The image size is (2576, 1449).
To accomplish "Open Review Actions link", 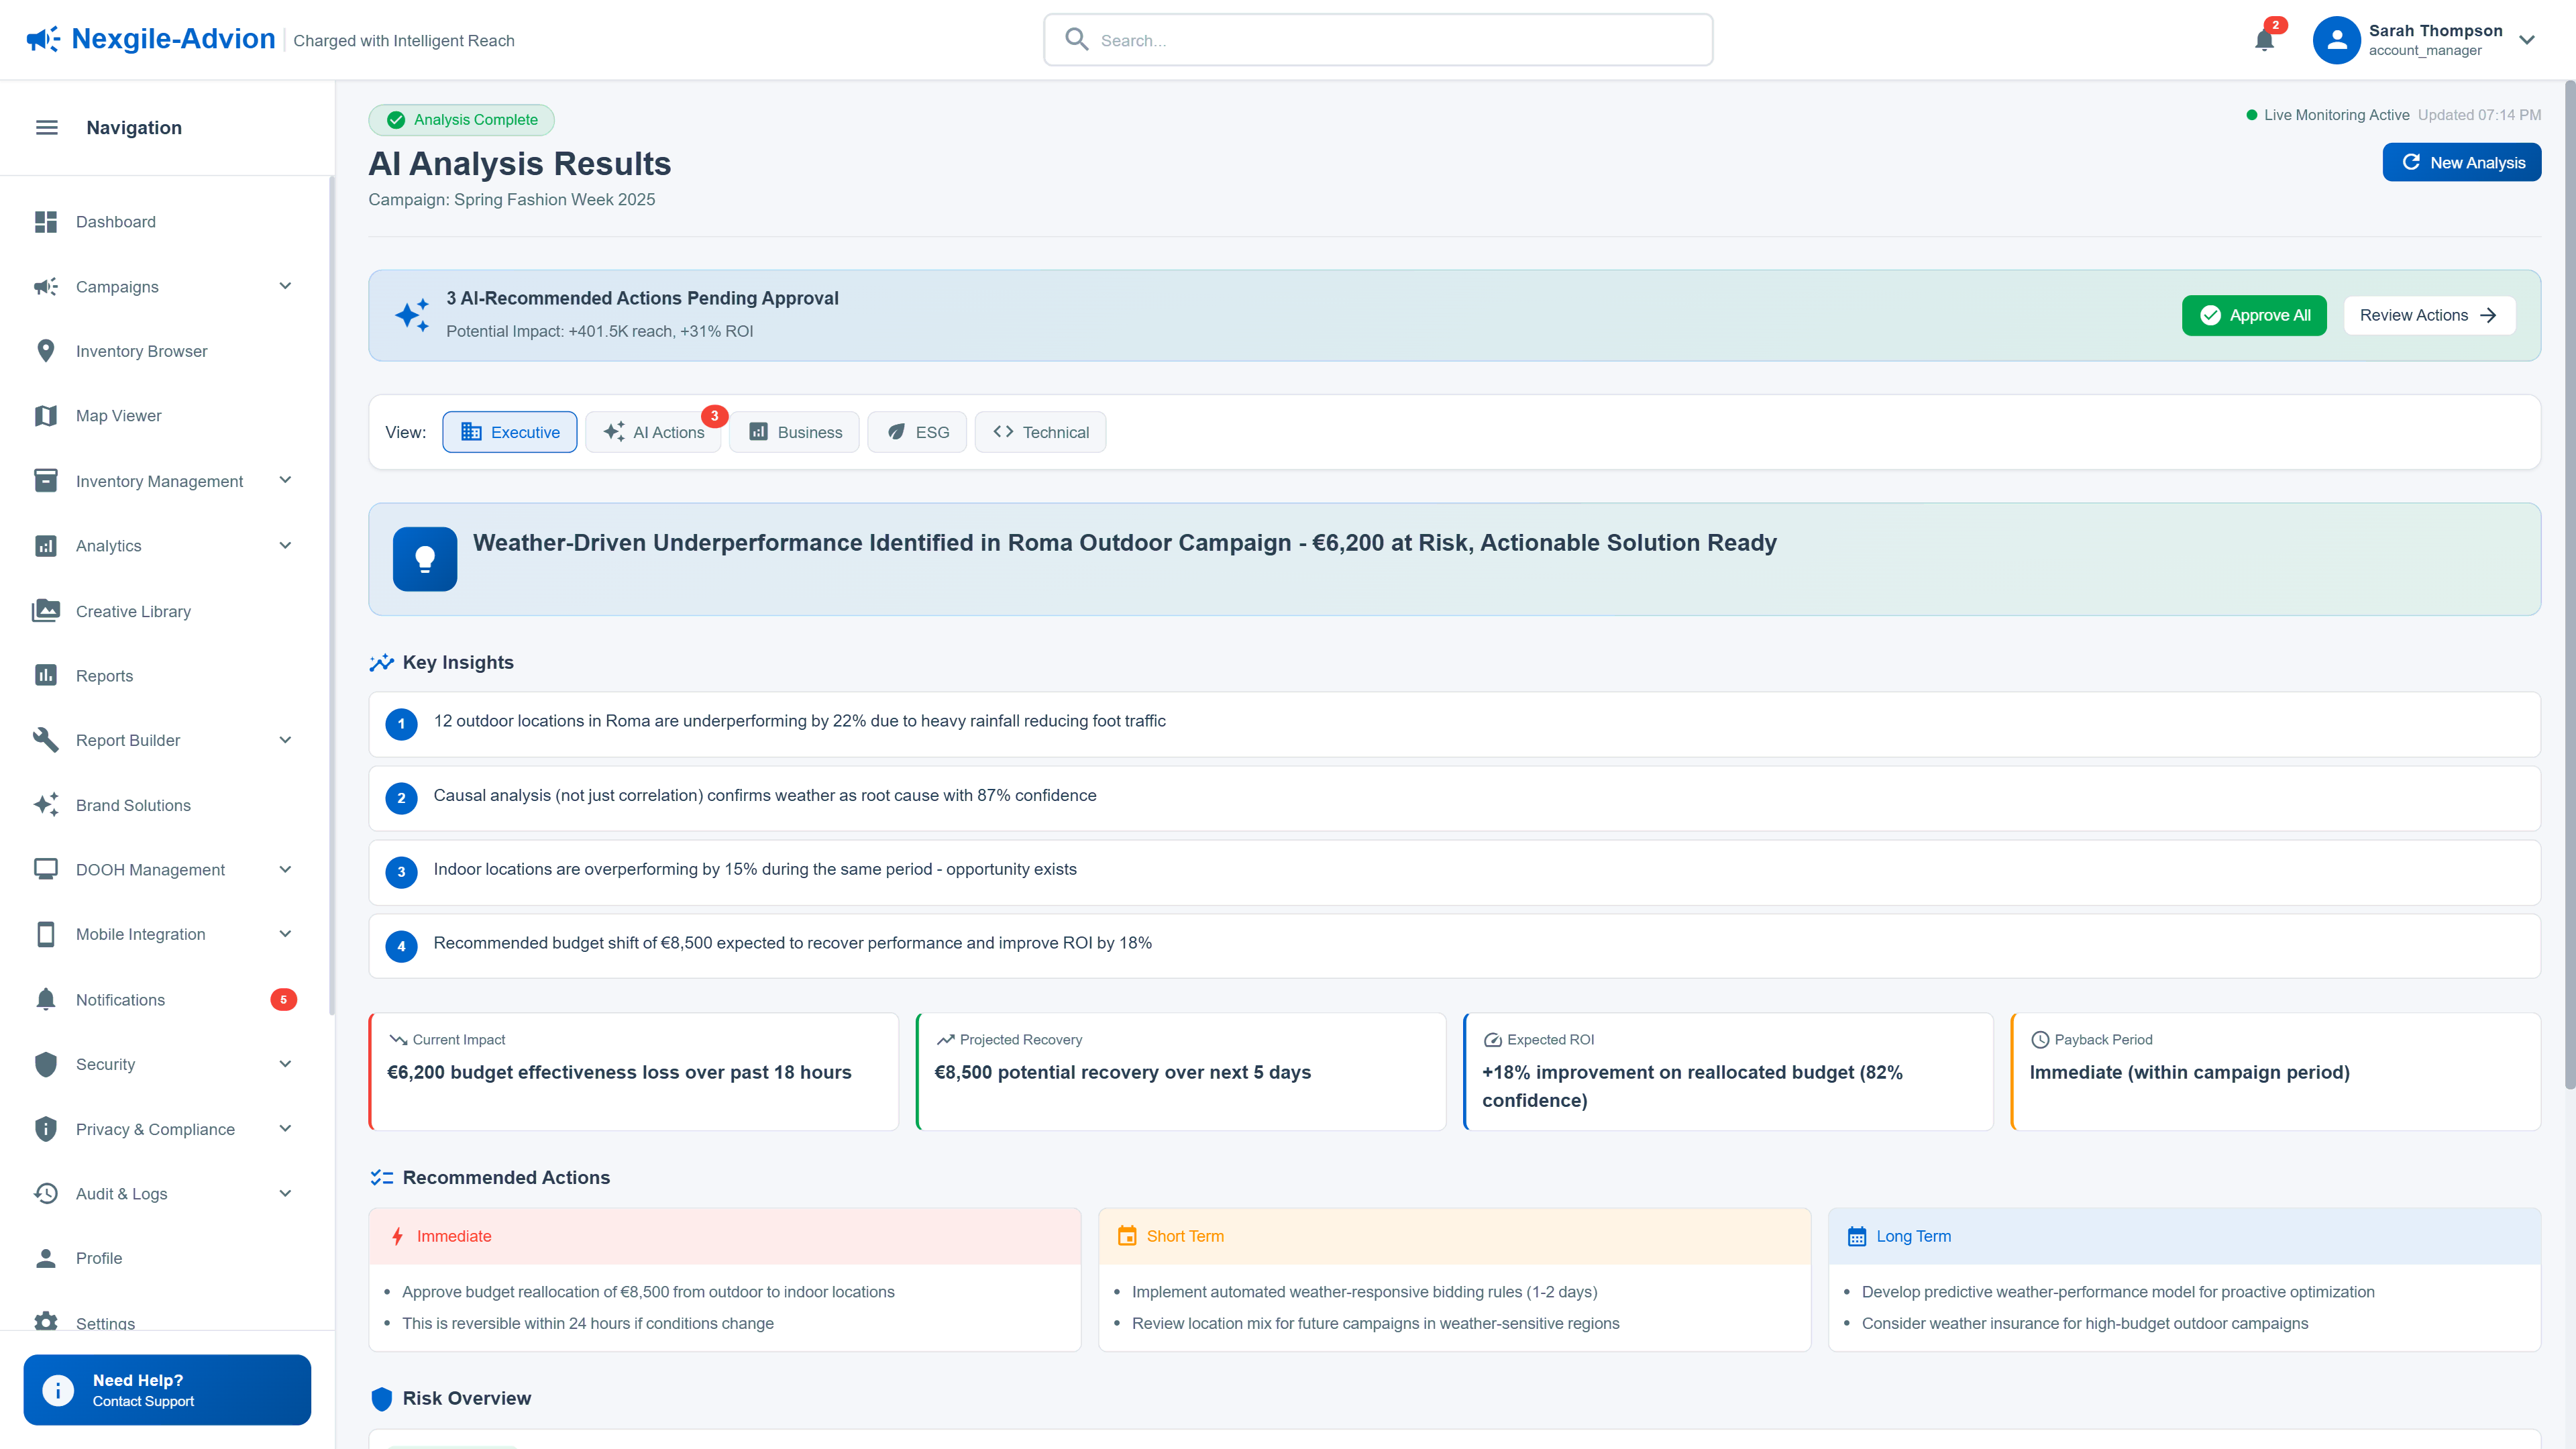I will tap(2429, 315).
